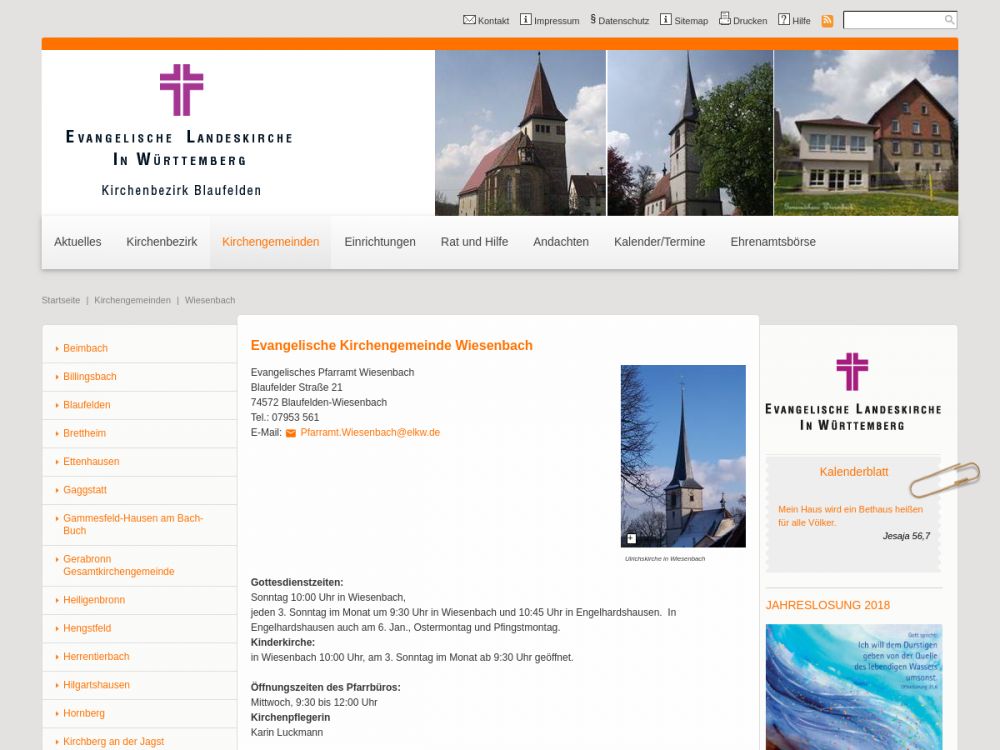This screenshot has height=750, width=1000.
Task: Click the Kontakt envelope icon
Action: 469,20
